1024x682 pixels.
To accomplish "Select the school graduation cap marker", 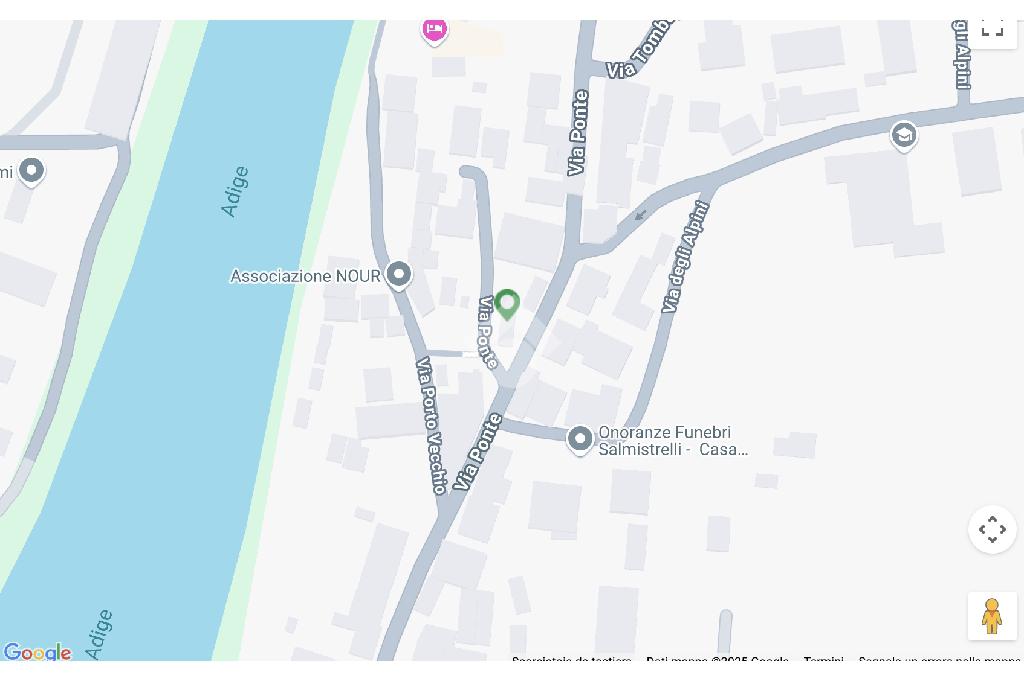I will coord(904,137).
